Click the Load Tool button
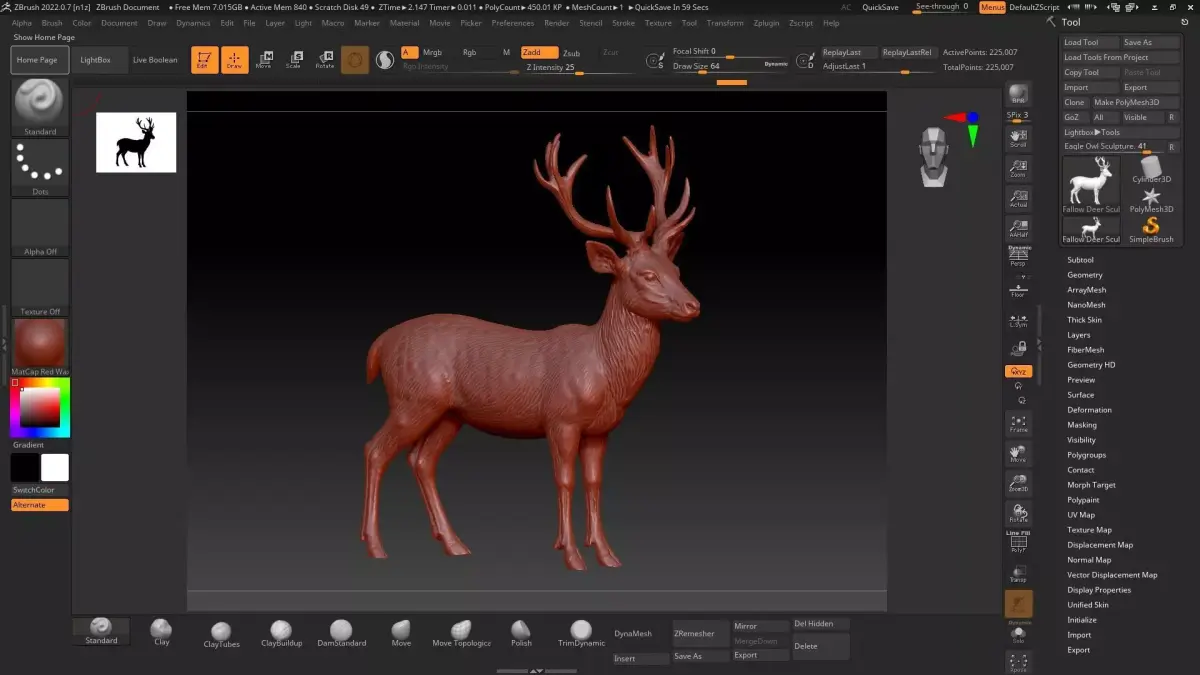1200x675 pixels. click(1089, 42)
